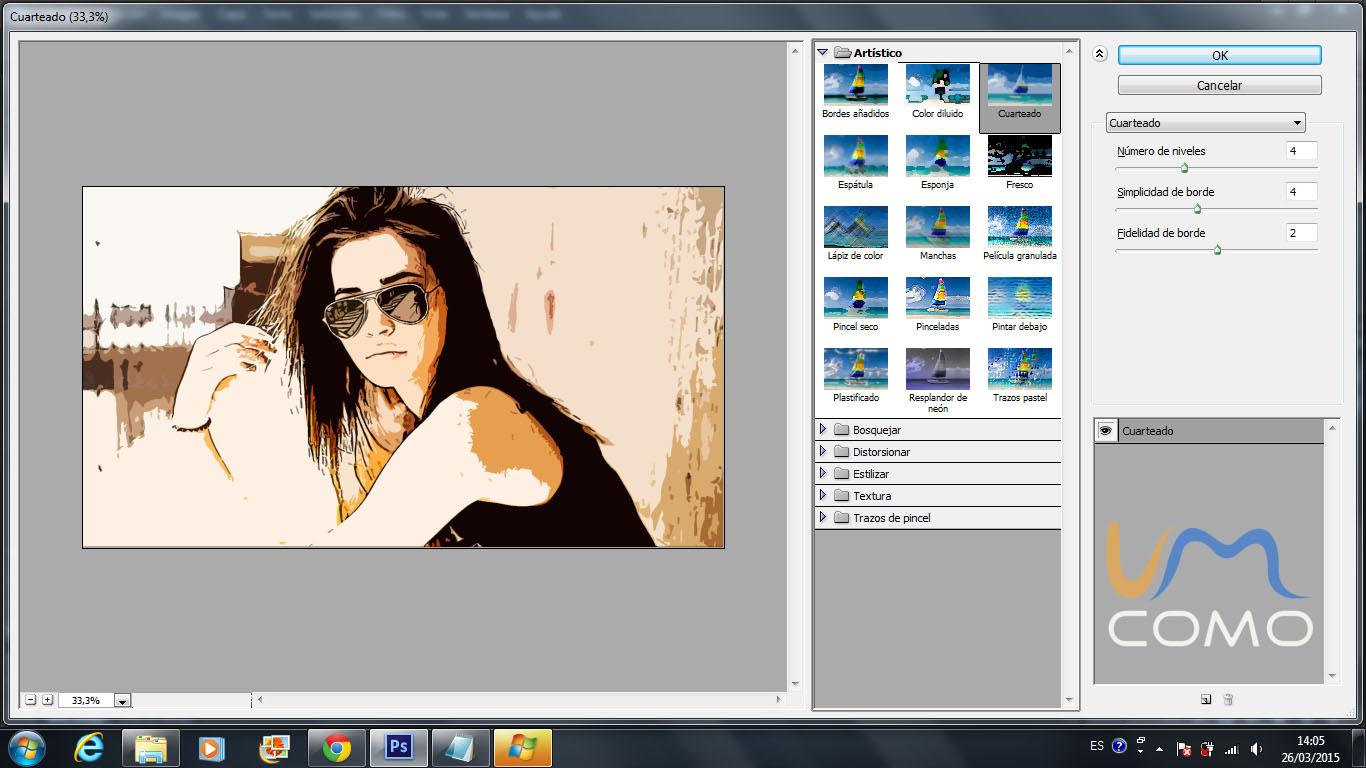The image size is (1366, 768).
Task: Click the Fidelidad de borde value field
Action: pos(1301,233)
